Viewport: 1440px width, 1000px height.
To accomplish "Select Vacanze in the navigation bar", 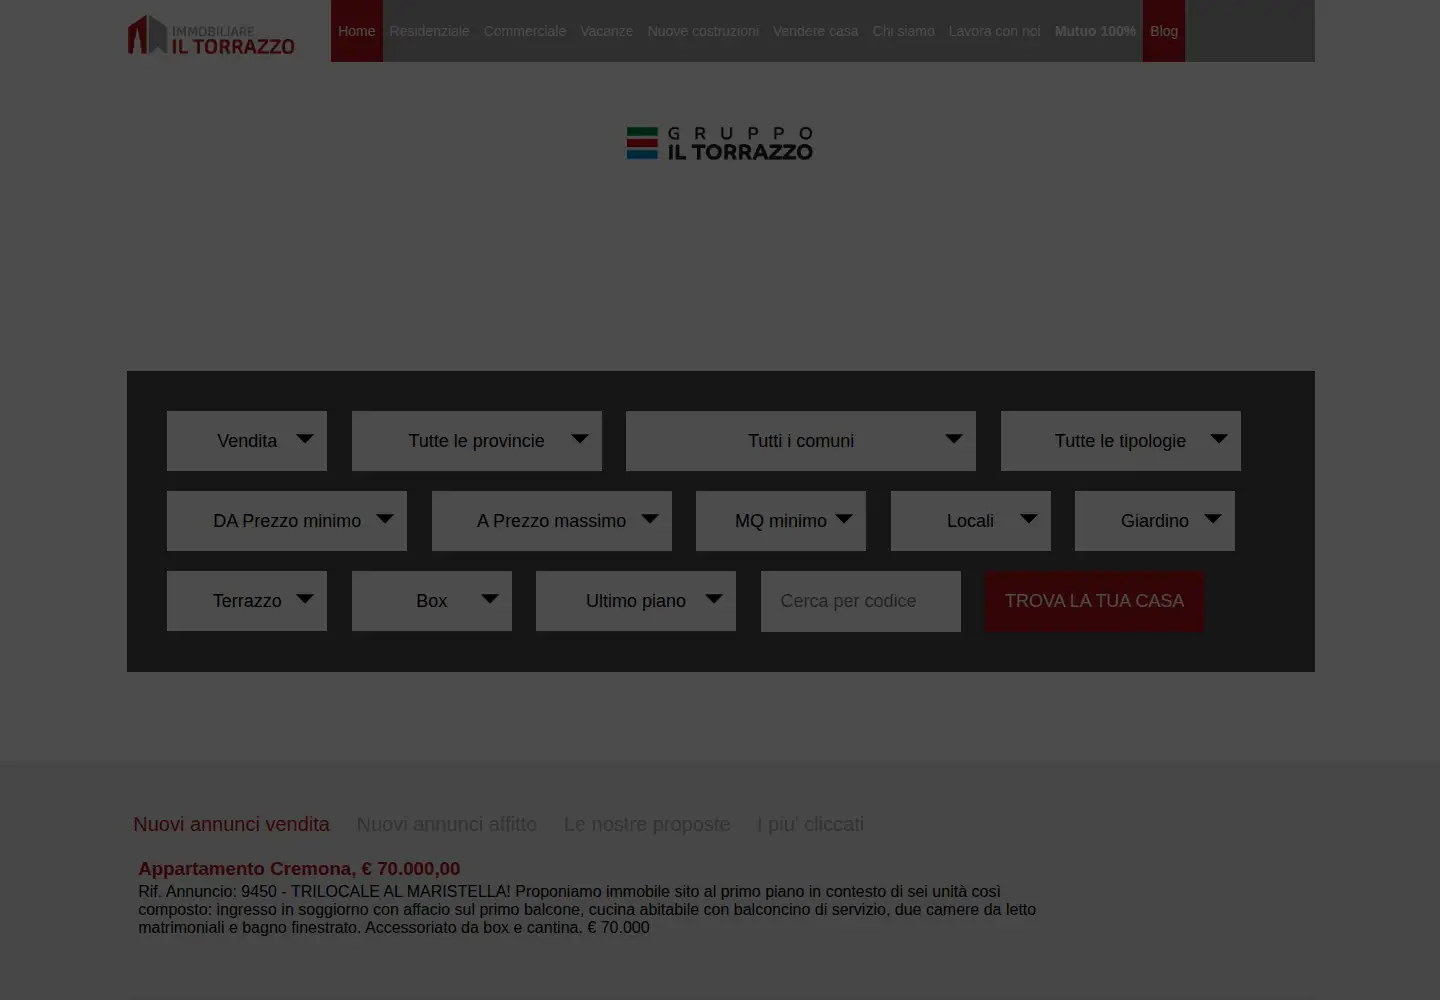I will [x=606, y=31].
